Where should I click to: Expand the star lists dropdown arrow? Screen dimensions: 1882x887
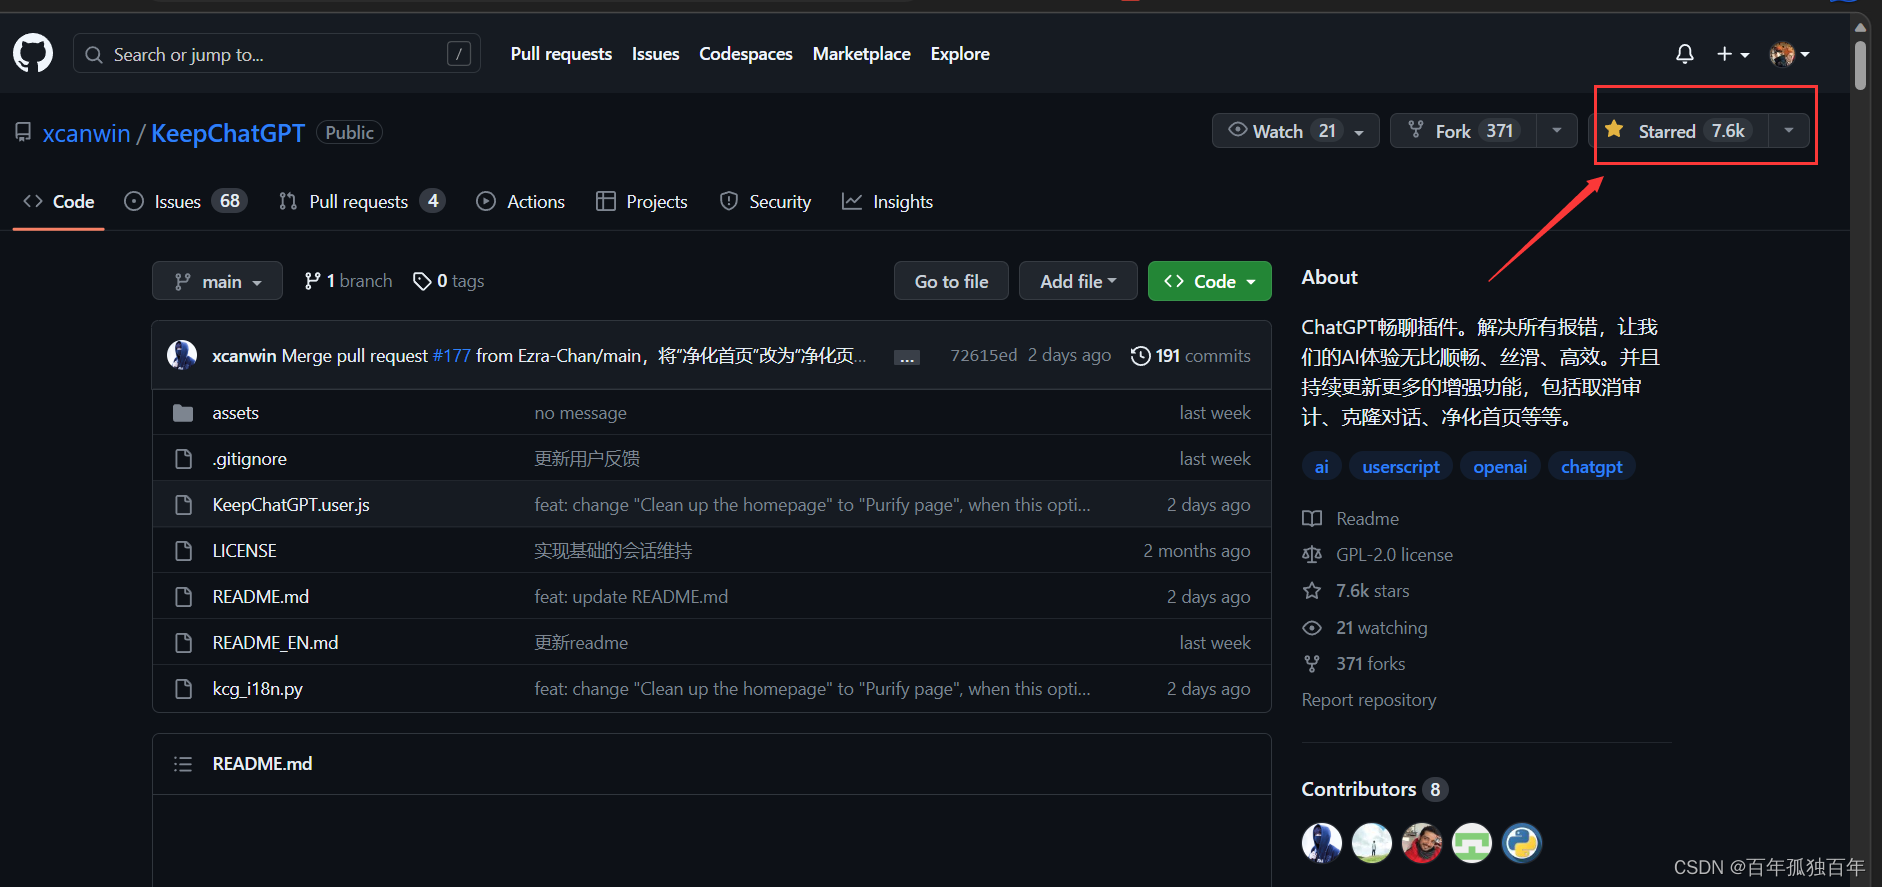pyautogui.click(x=1789, y=131)
